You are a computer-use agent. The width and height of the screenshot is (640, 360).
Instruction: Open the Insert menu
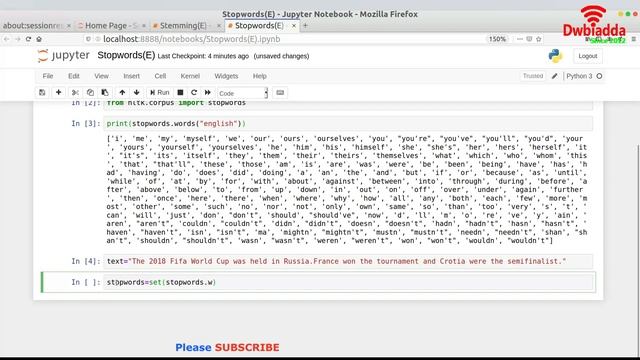pyautogui.click(x=131, y=76)
